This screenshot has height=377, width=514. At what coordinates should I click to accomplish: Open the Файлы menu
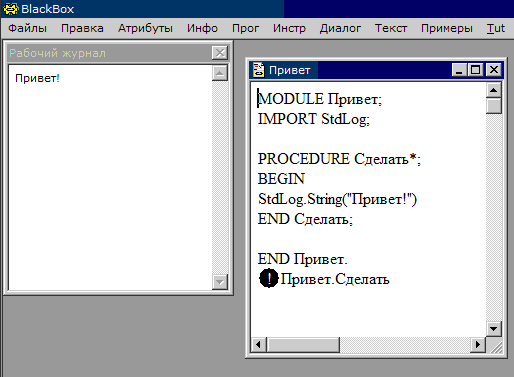point(27,28)
